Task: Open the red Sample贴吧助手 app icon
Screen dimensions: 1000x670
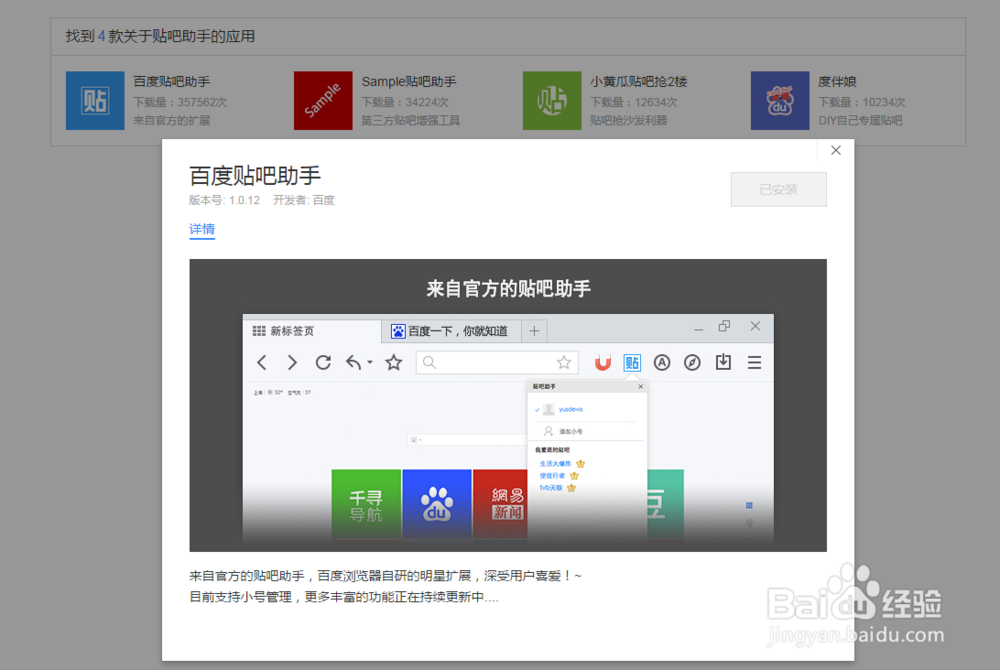Action: (x=323, y=101)
